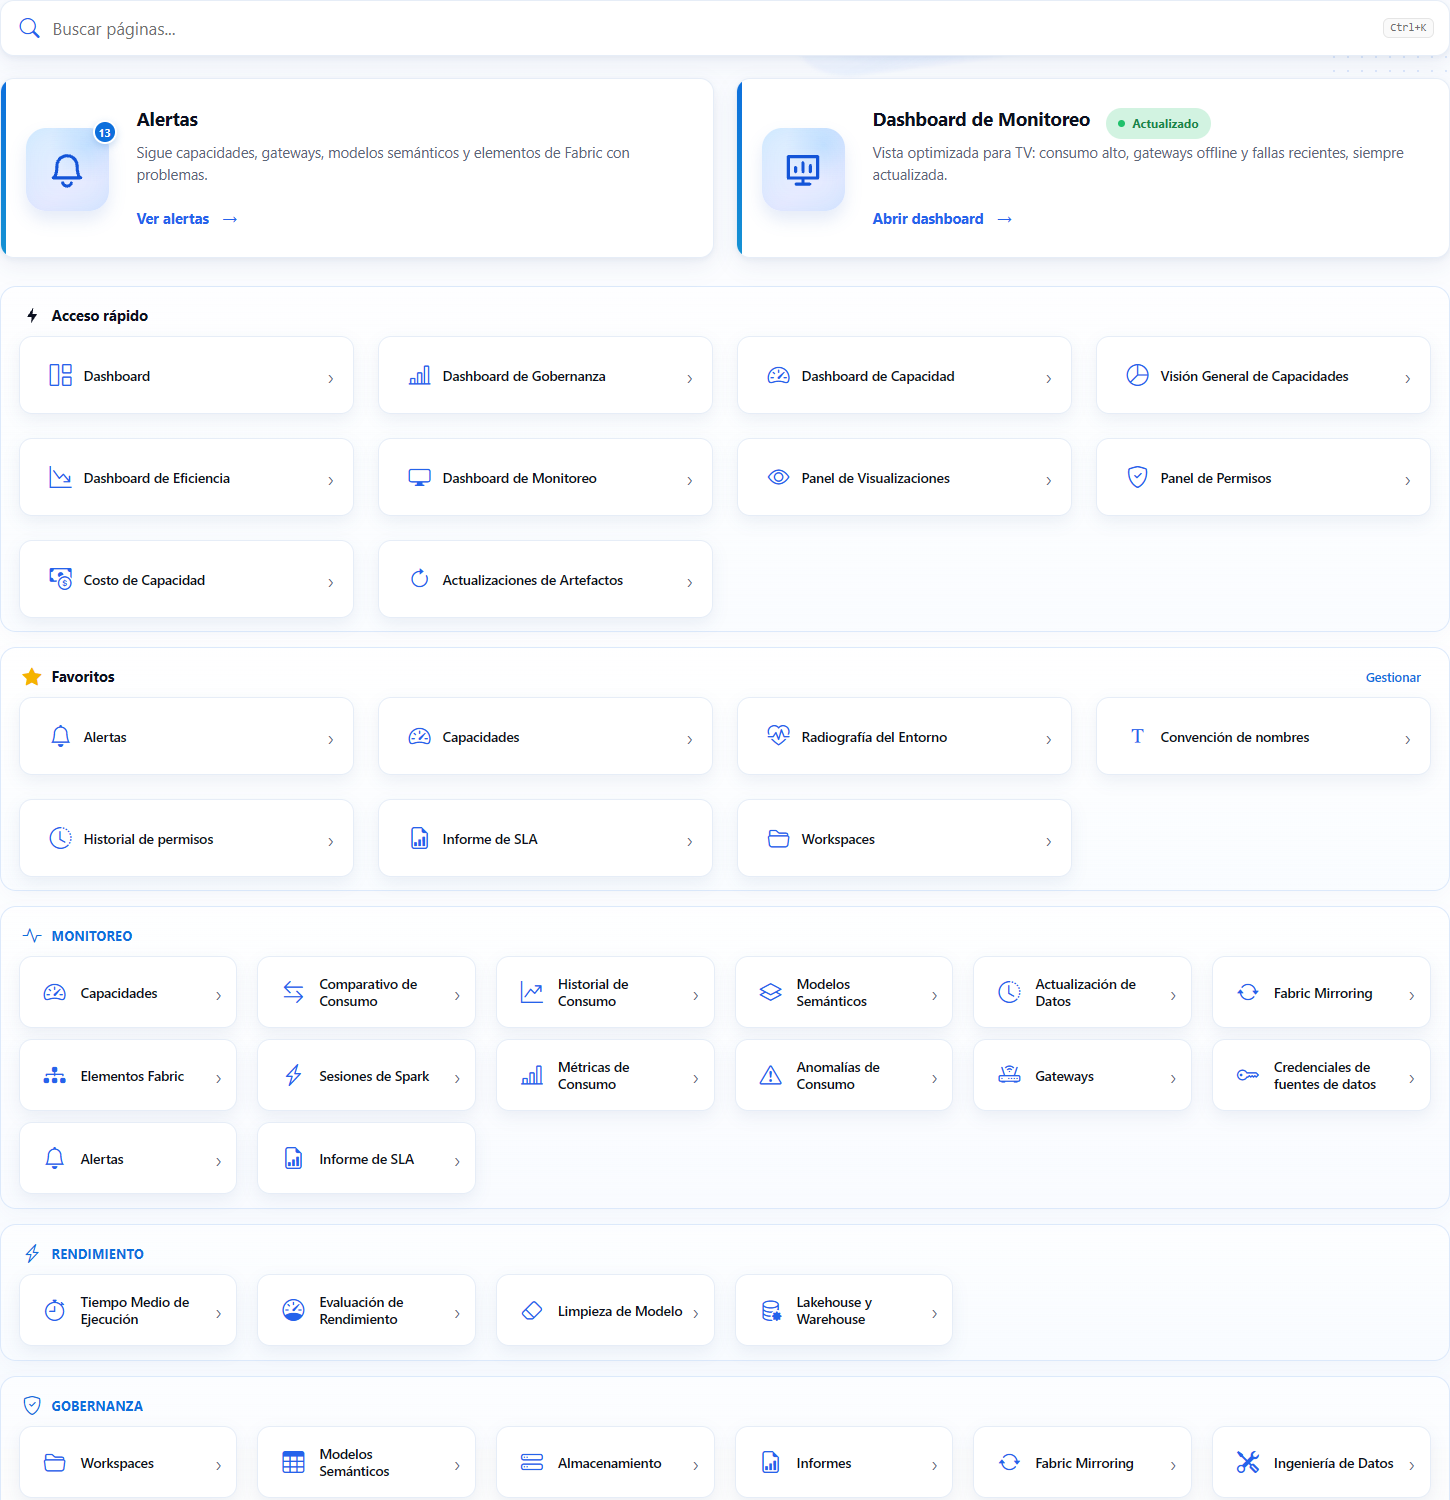Click clock icon for Historial de permisos
Screen dimensions: 1450x1500
(x=61, y=838)
